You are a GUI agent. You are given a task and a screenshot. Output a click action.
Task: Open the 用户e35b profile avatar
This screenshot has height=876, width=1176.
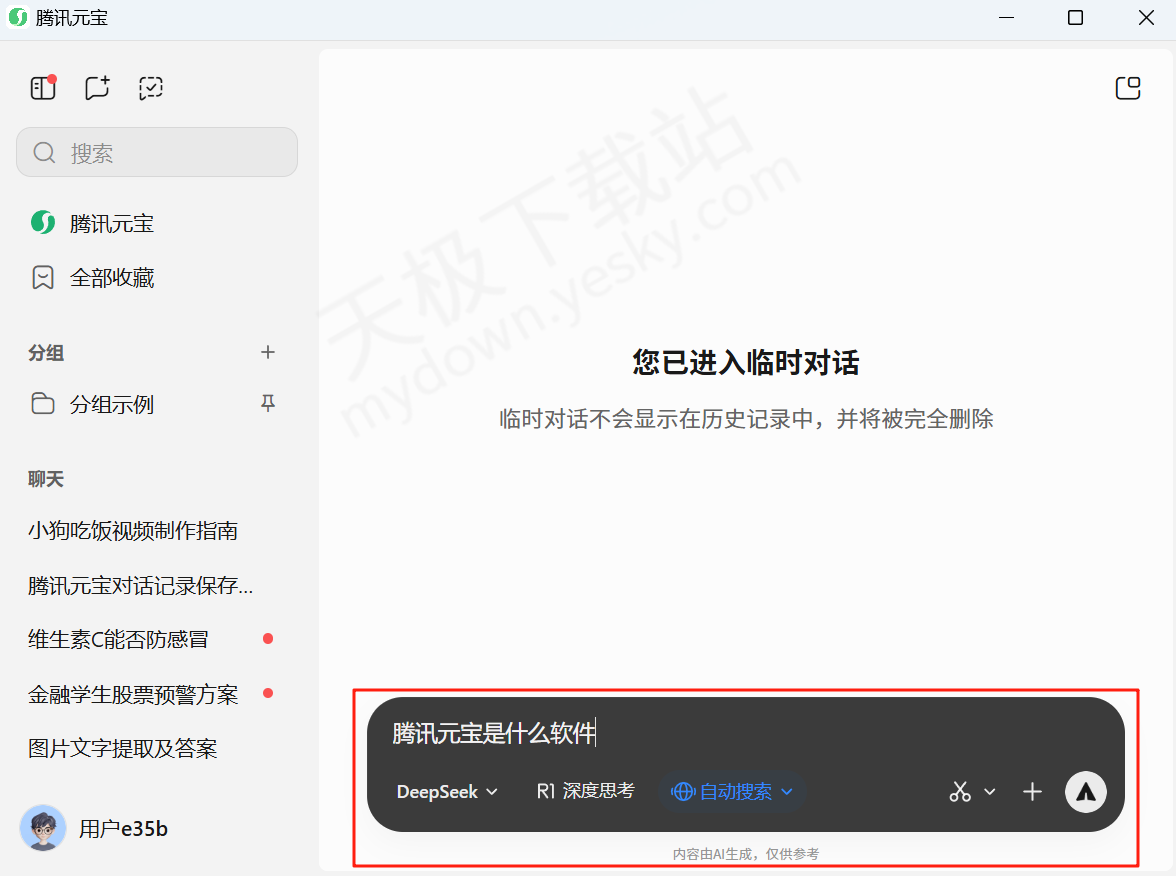click(43, 828)
